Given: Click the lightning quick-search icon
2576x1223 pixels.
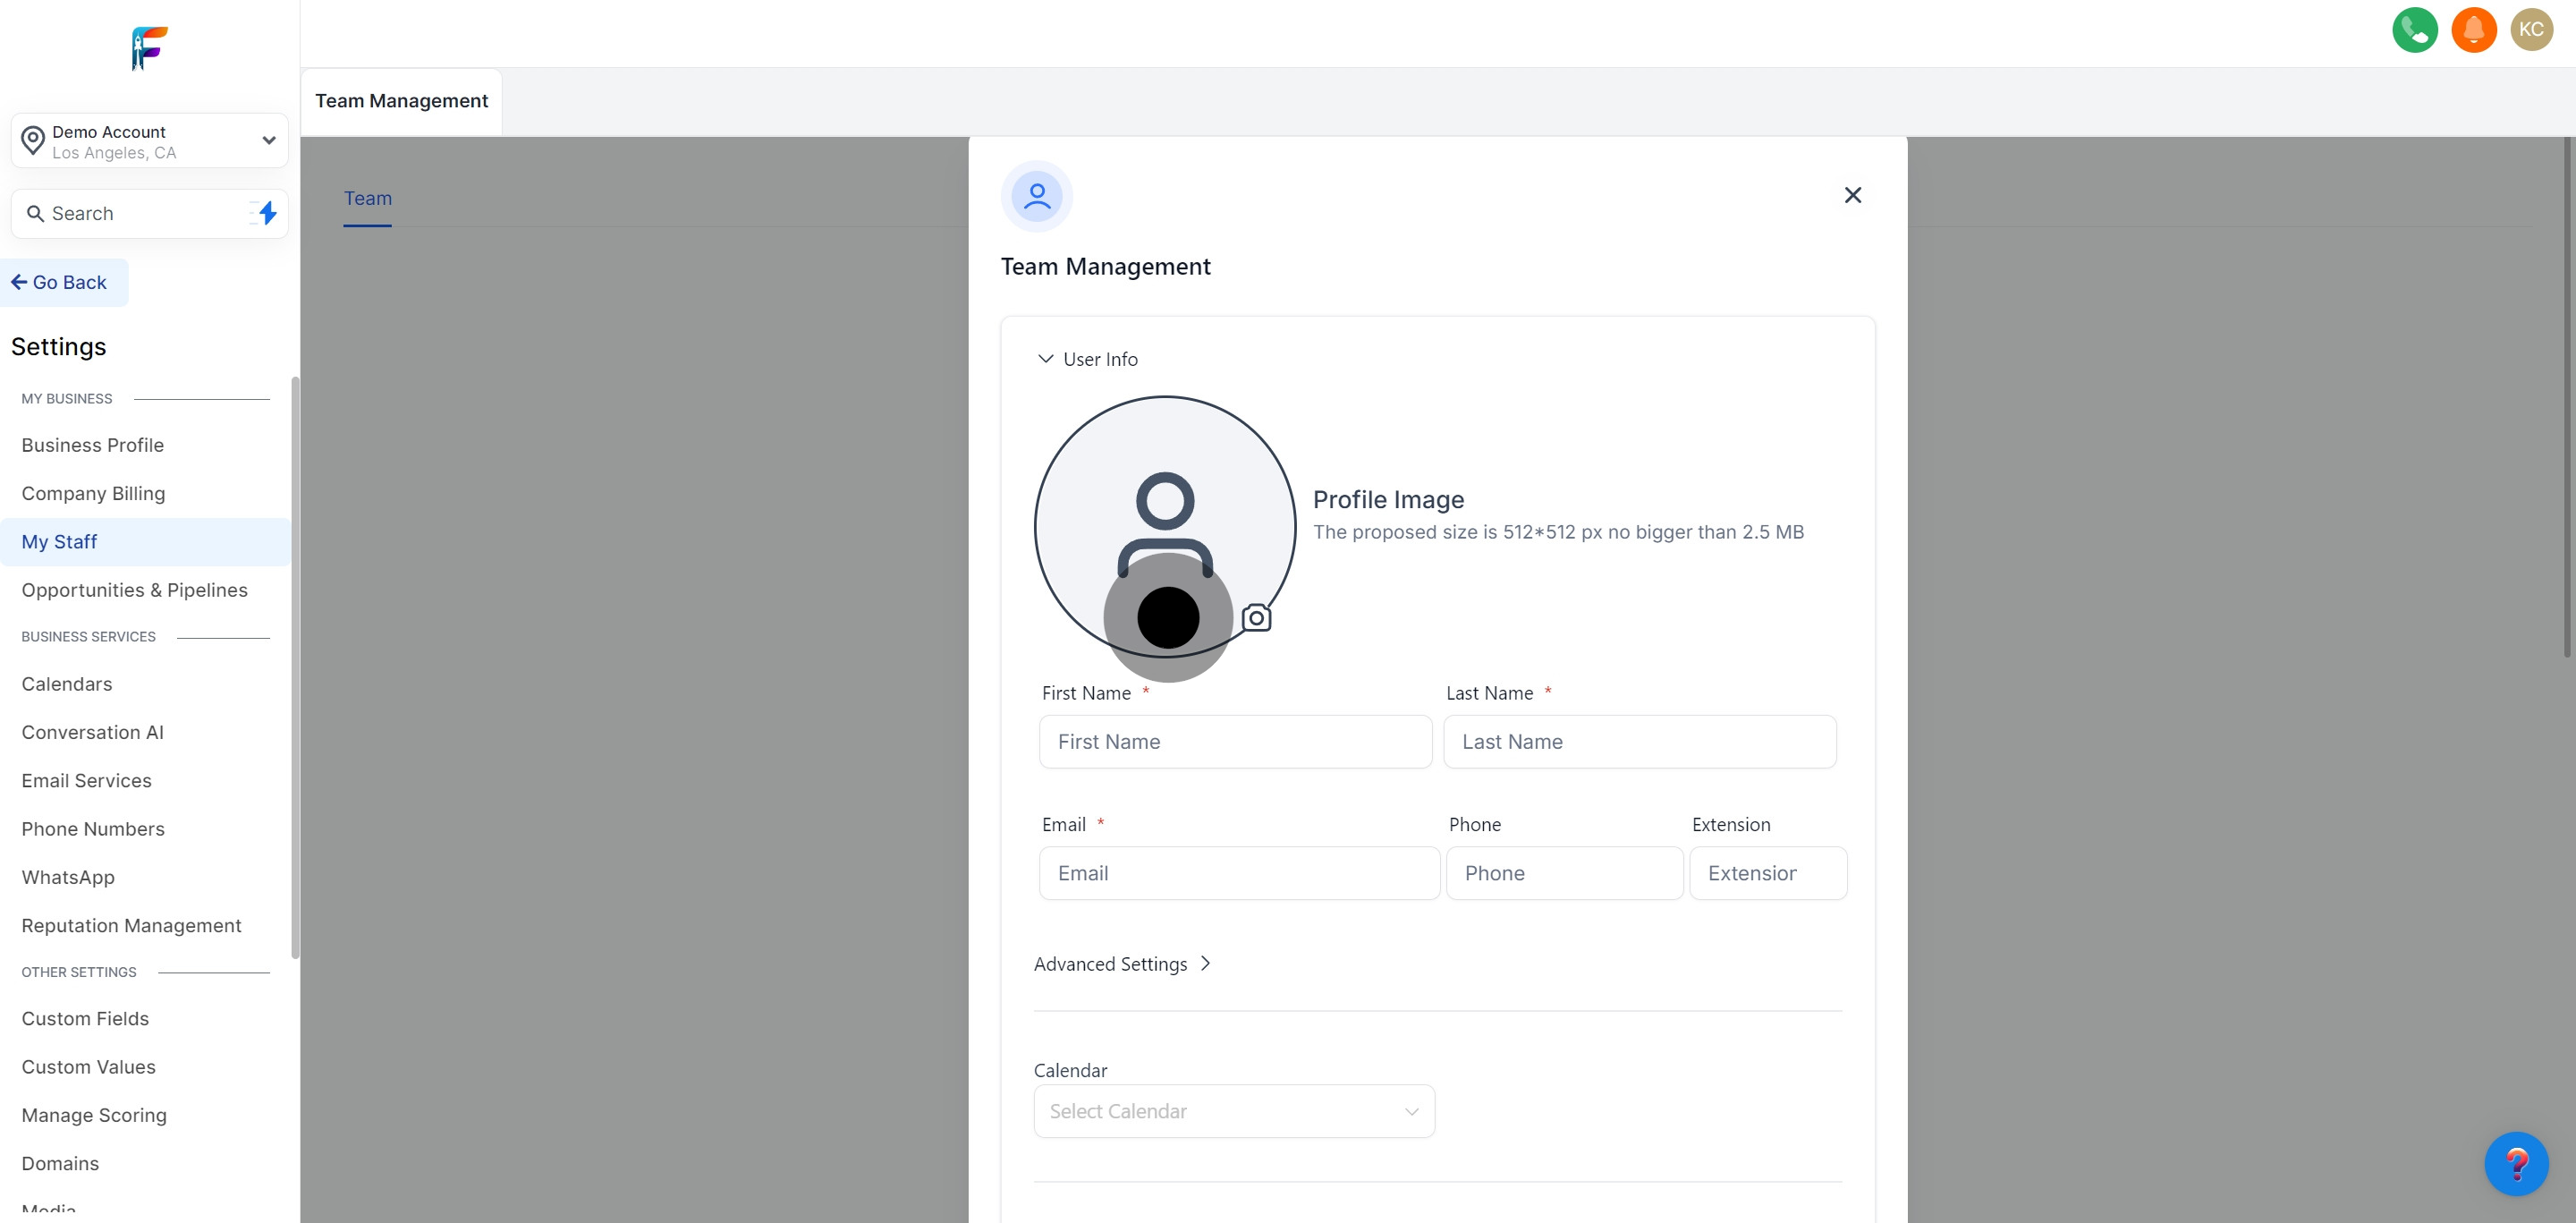Looking at the screenshot, I should pyautogui.click(x=264, y=213).
